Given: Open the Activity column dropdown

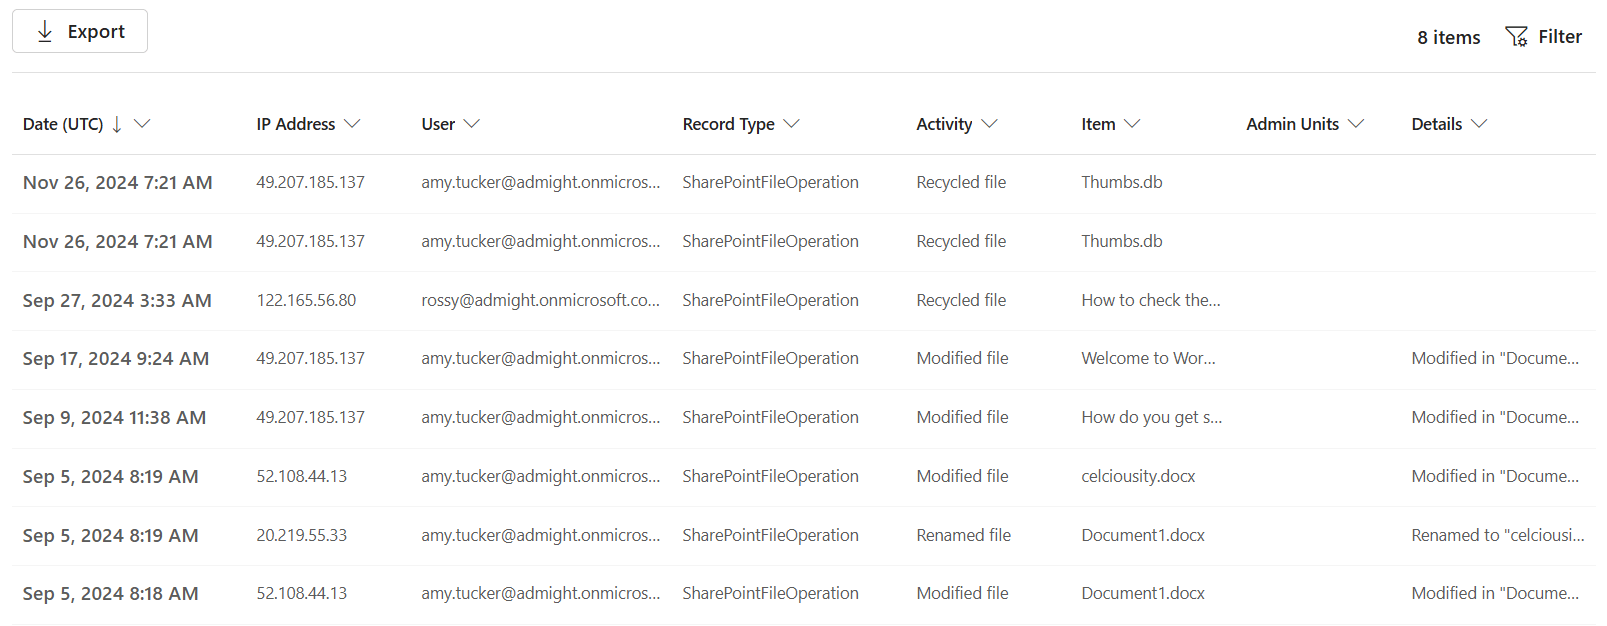Looking at the screenshot, I should (989, 124).
